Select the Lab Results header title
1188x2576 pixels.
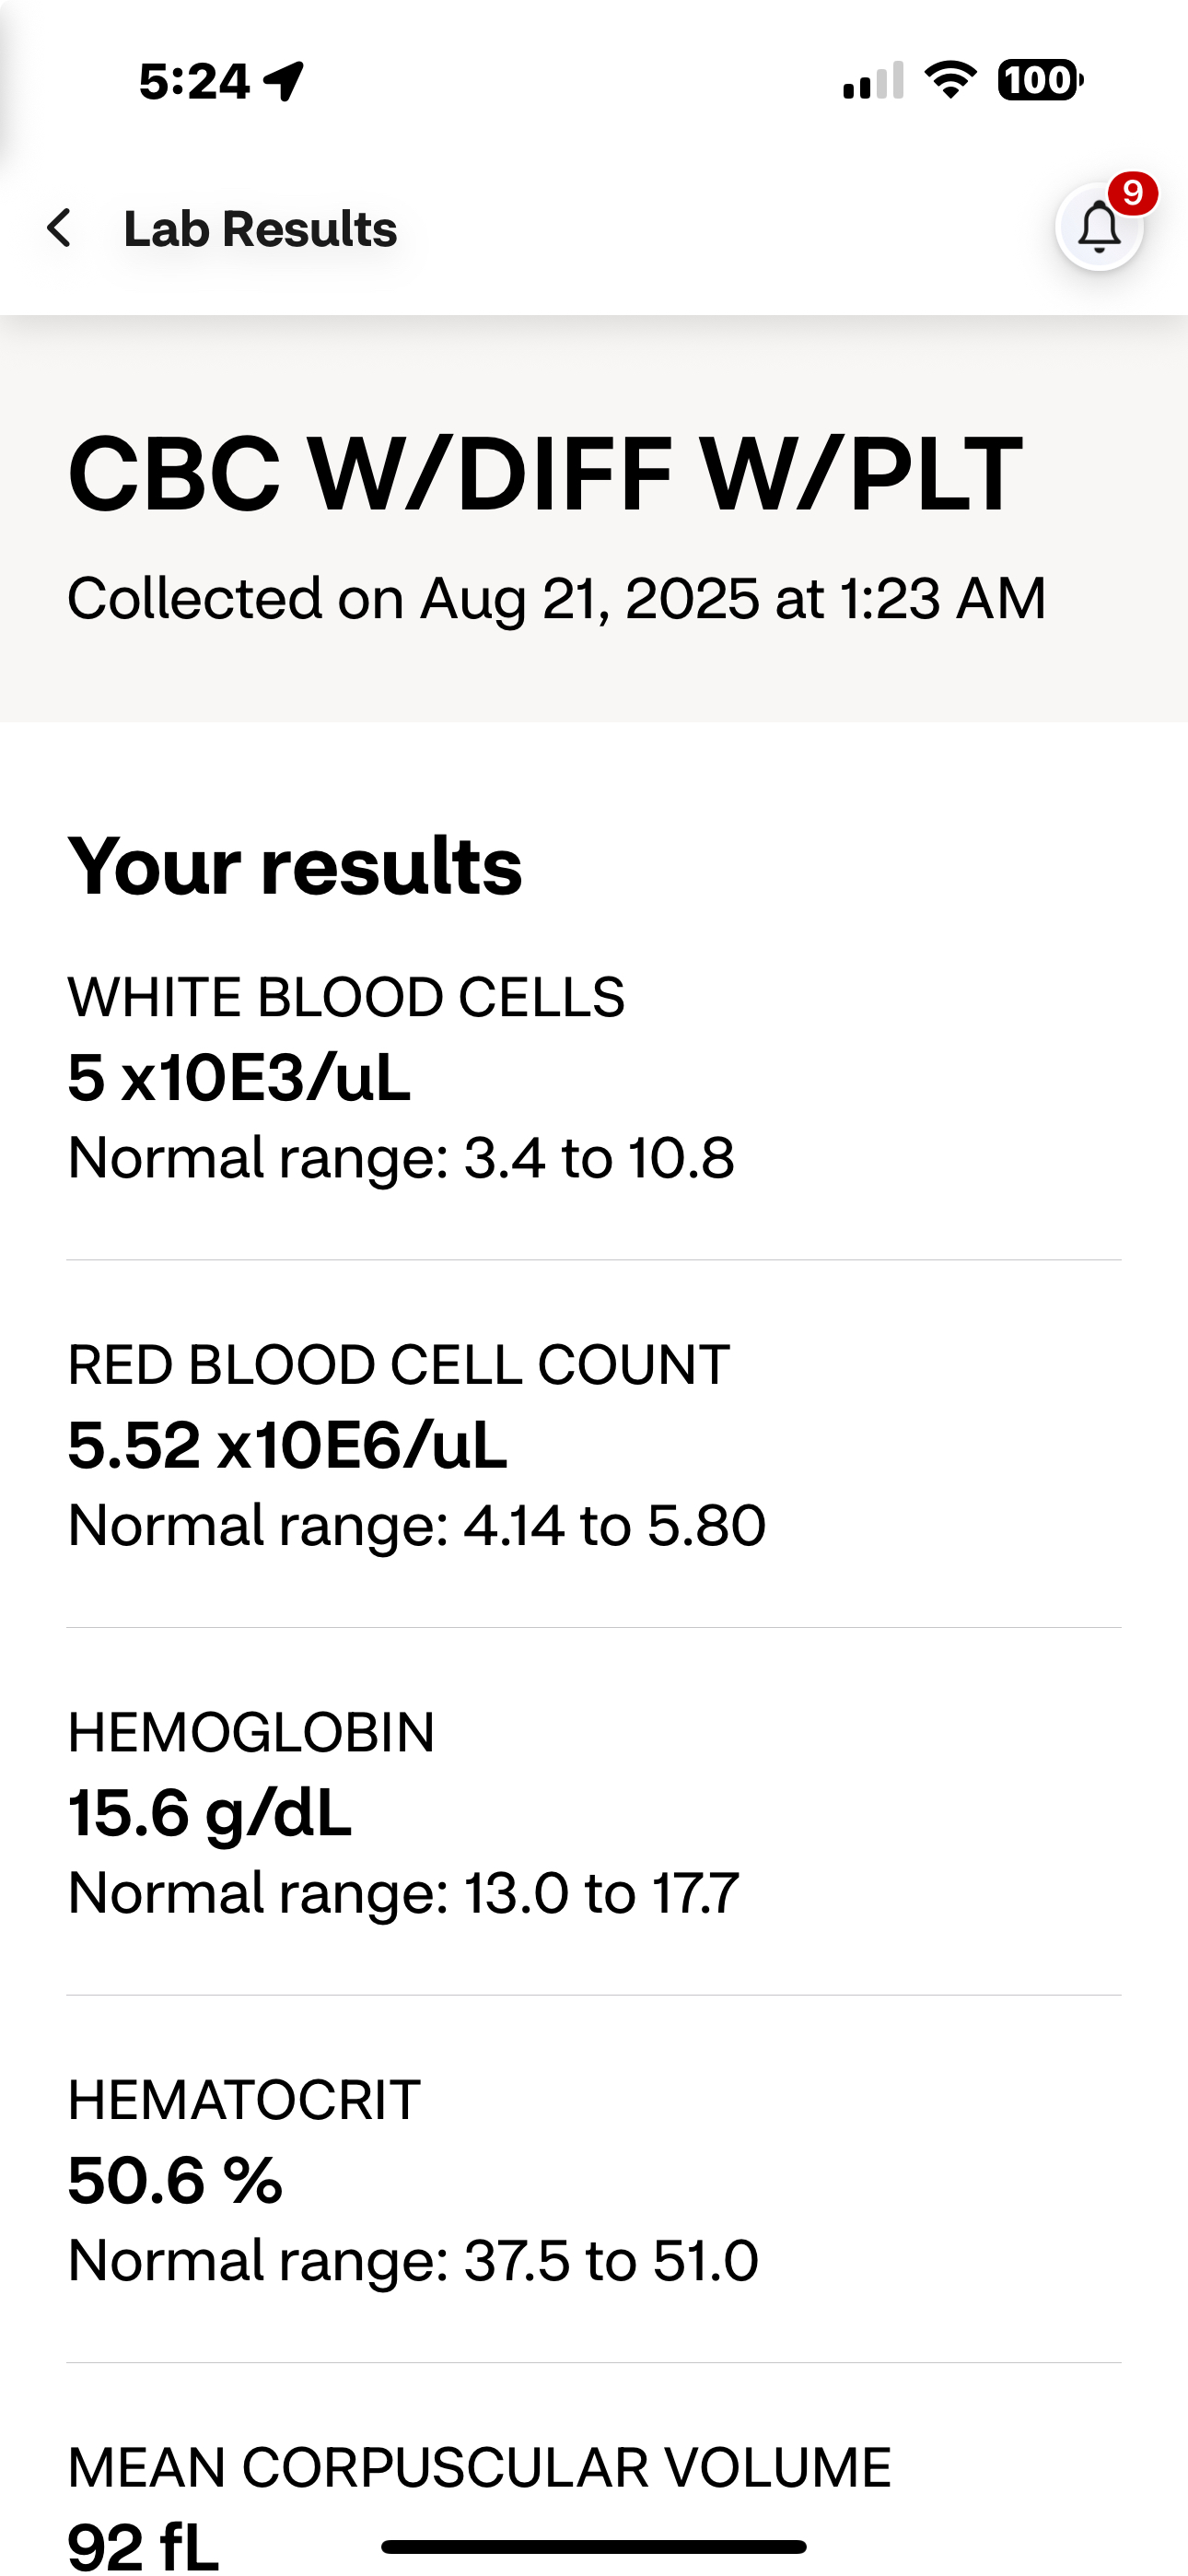(260, 229)
